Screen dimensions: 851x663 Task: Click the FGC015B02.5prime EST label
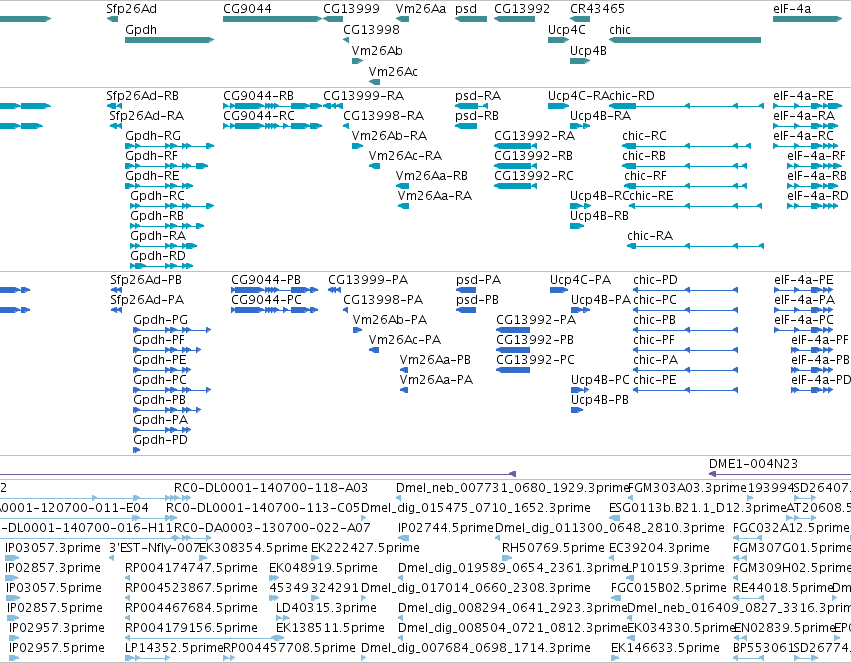(668, 588)
